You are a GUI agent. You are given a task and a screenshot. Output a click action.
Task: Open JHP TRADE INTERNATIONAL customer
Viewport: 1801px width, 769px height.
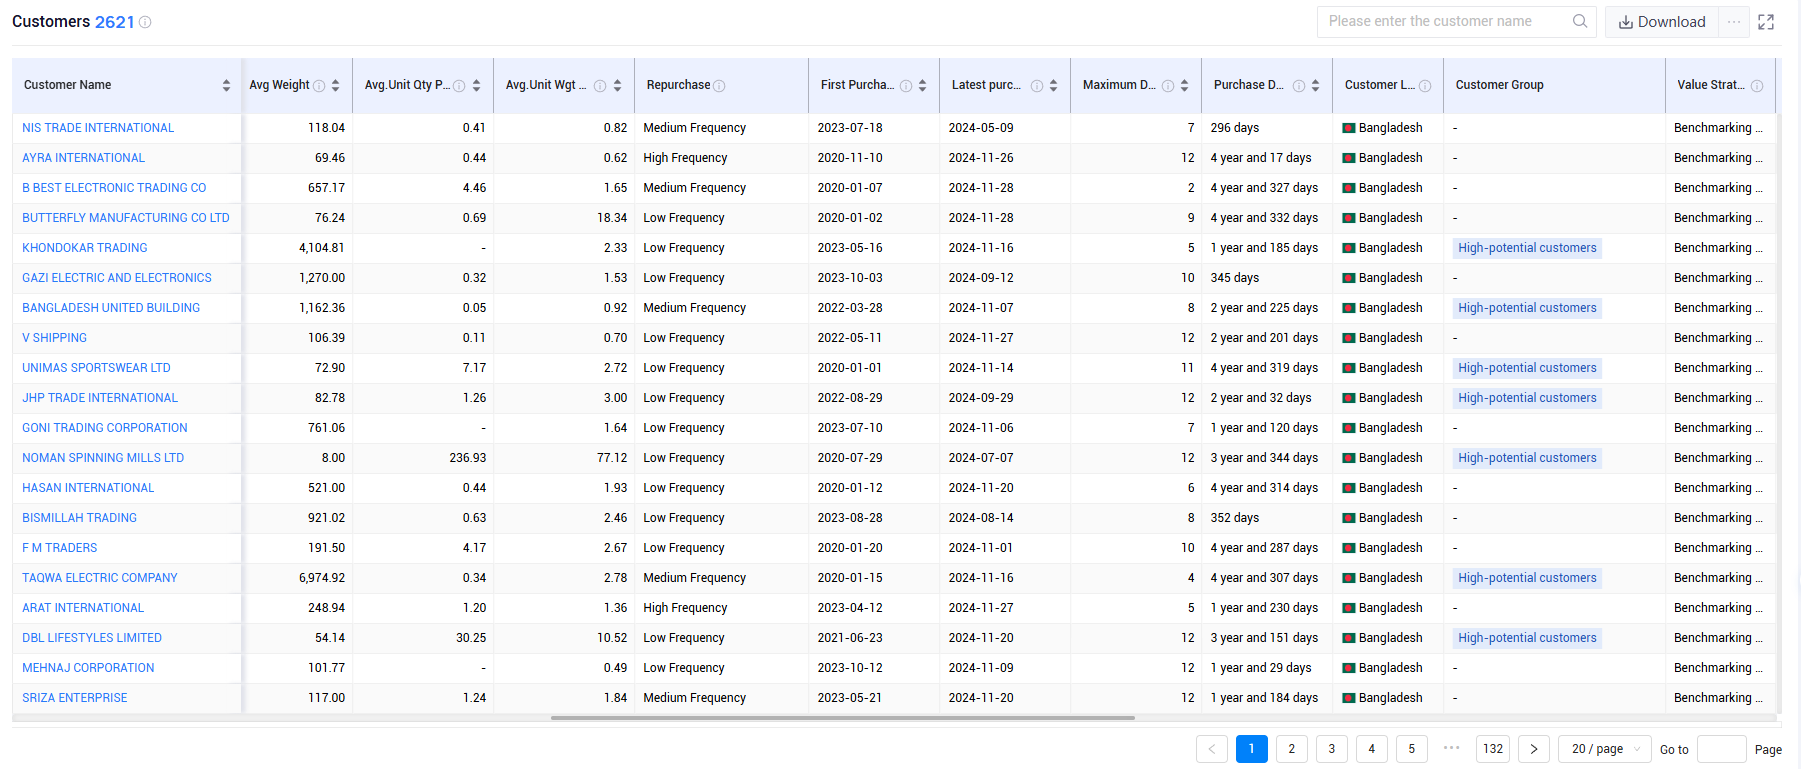pos(100,398)
